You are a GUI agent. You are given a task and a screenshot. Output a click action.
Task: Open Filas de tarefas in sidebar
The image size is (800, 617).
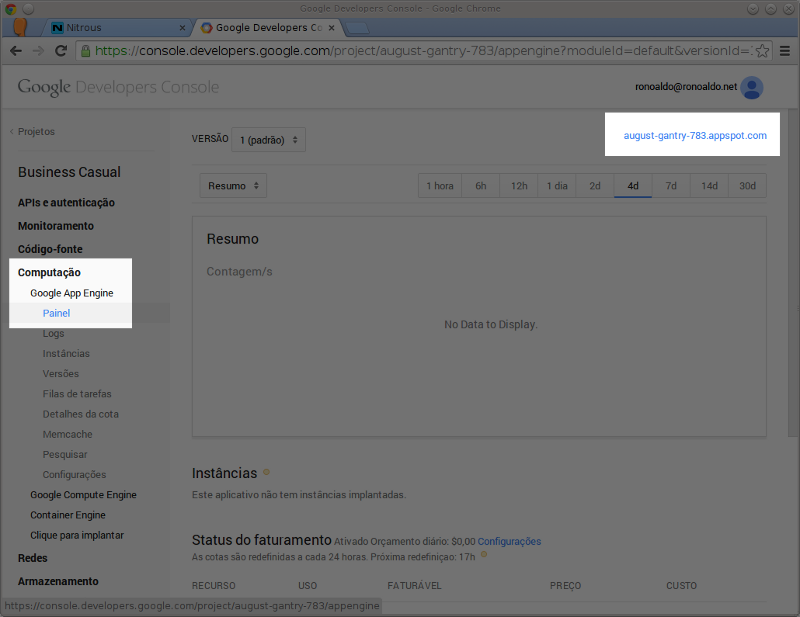pos(77,394)
